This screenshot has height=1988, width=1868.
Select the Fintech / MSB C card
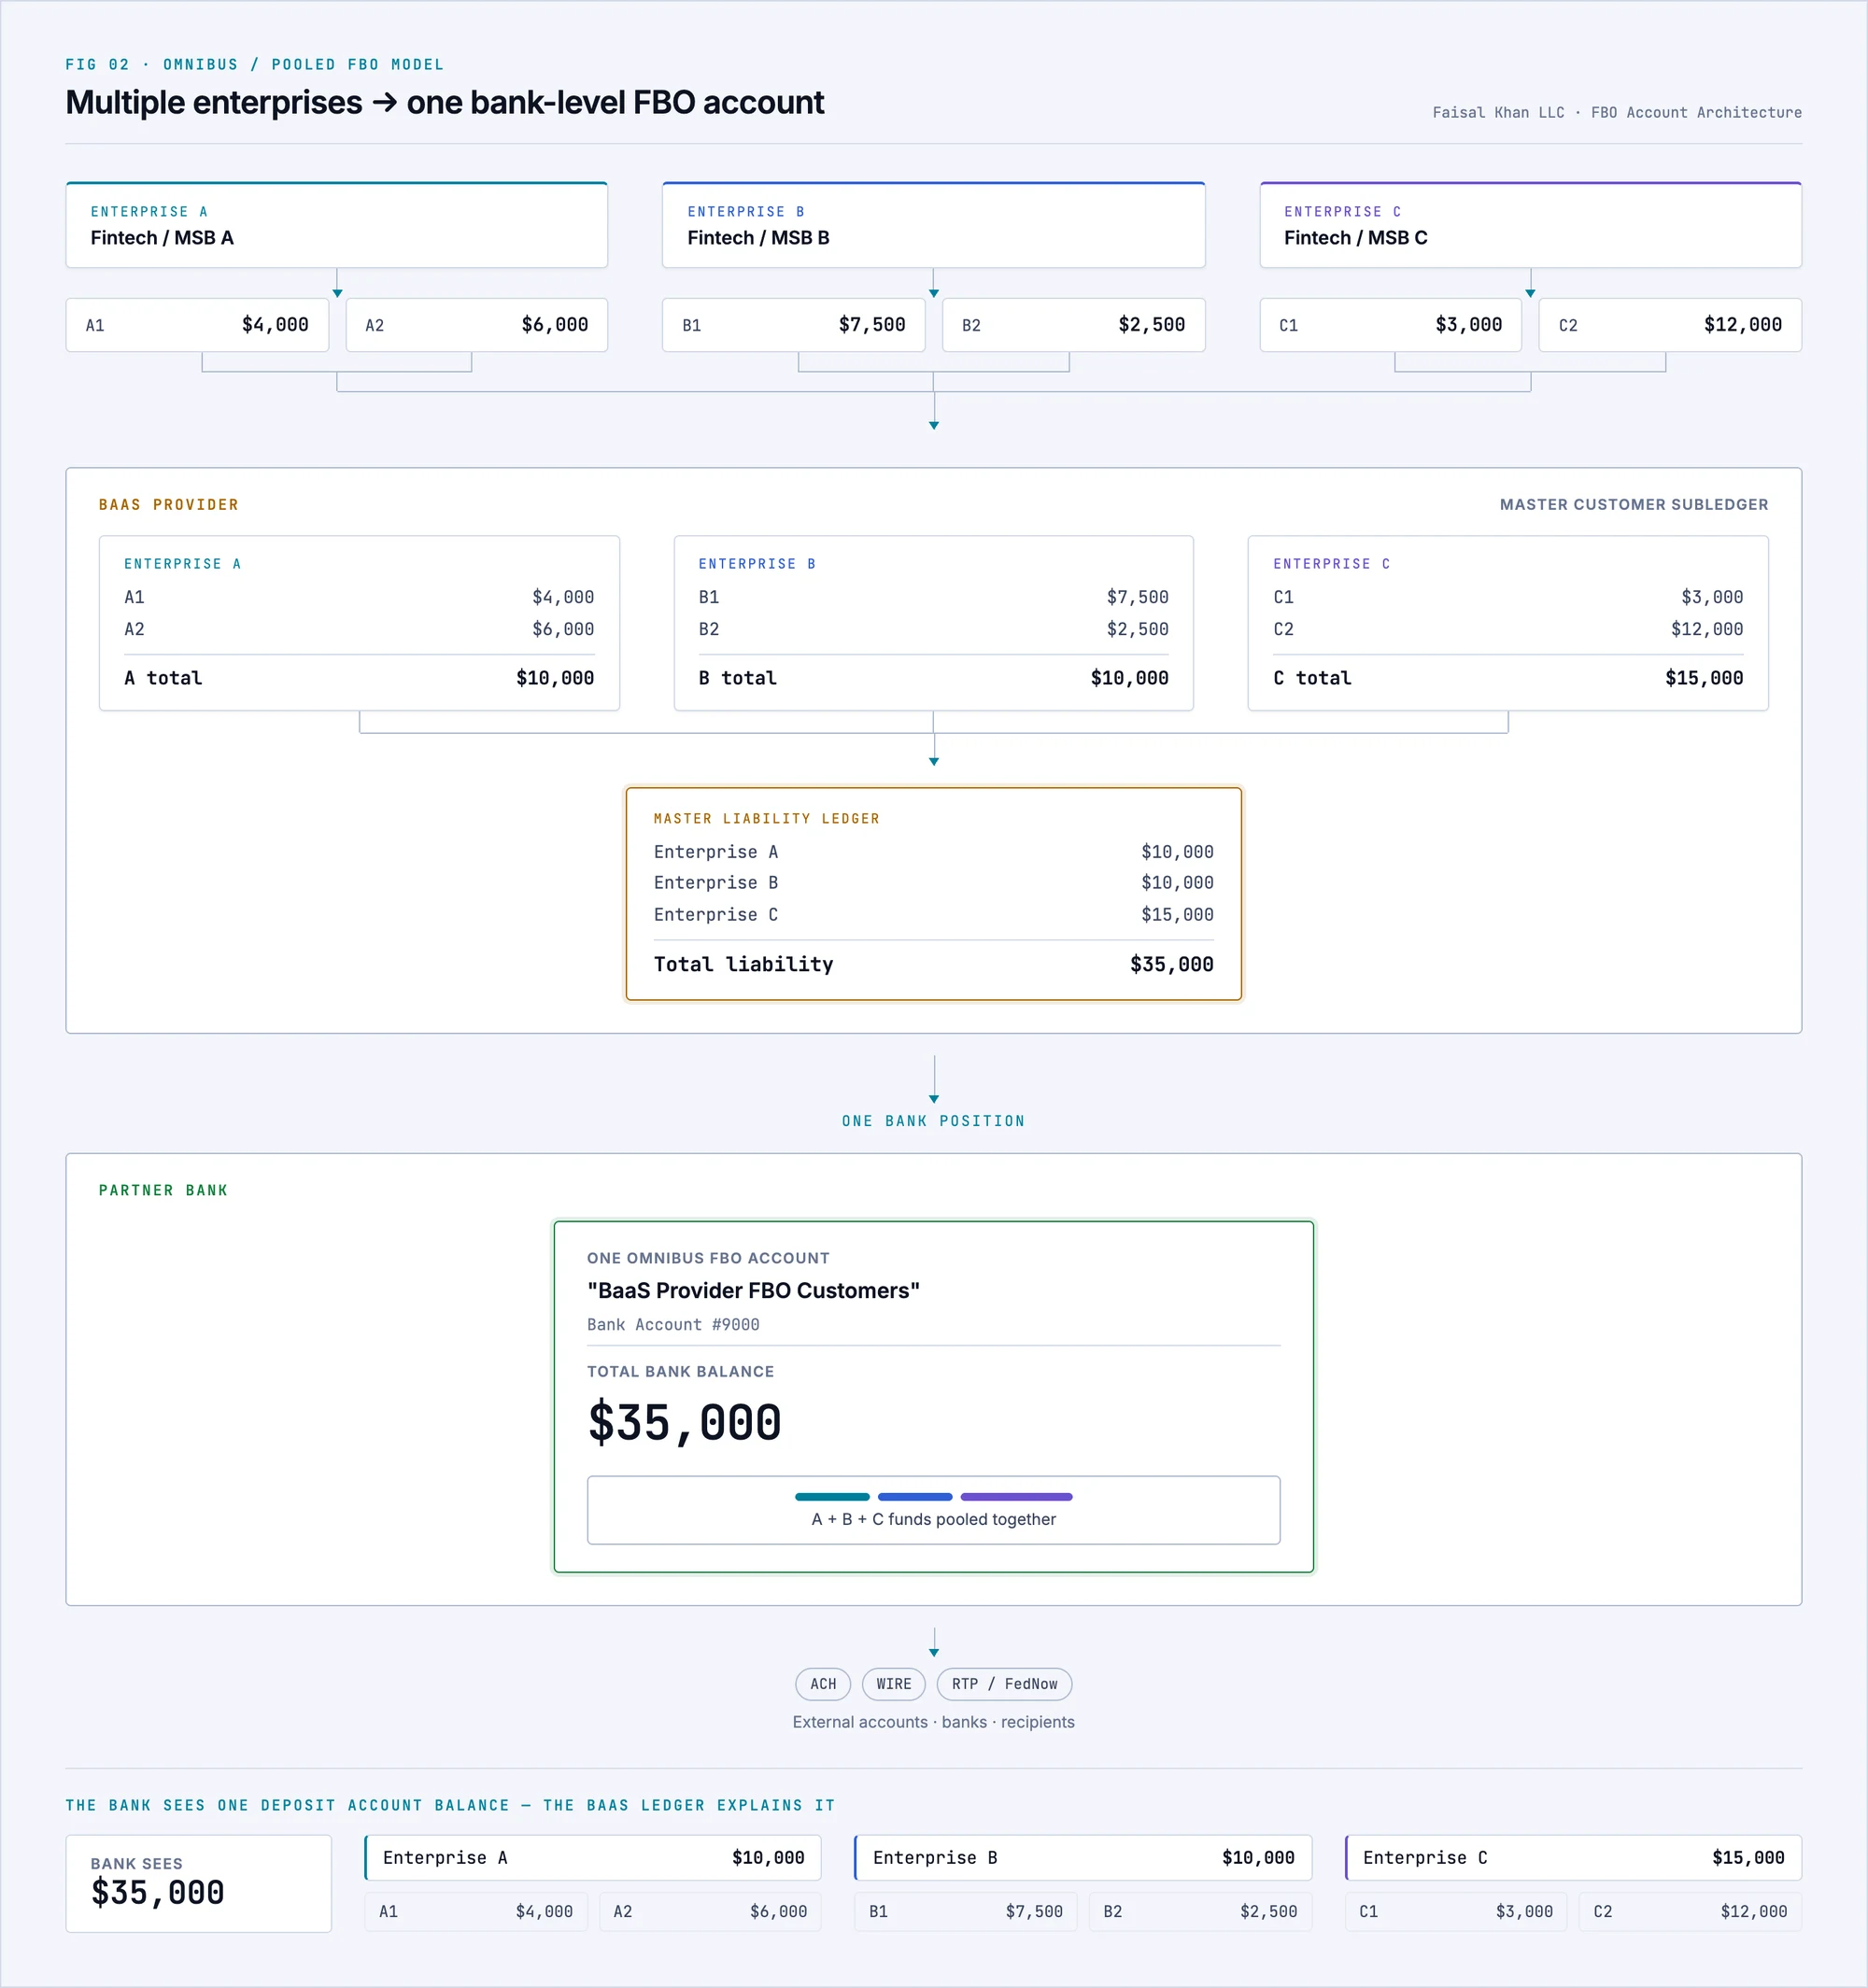[x=1530, y=225]
